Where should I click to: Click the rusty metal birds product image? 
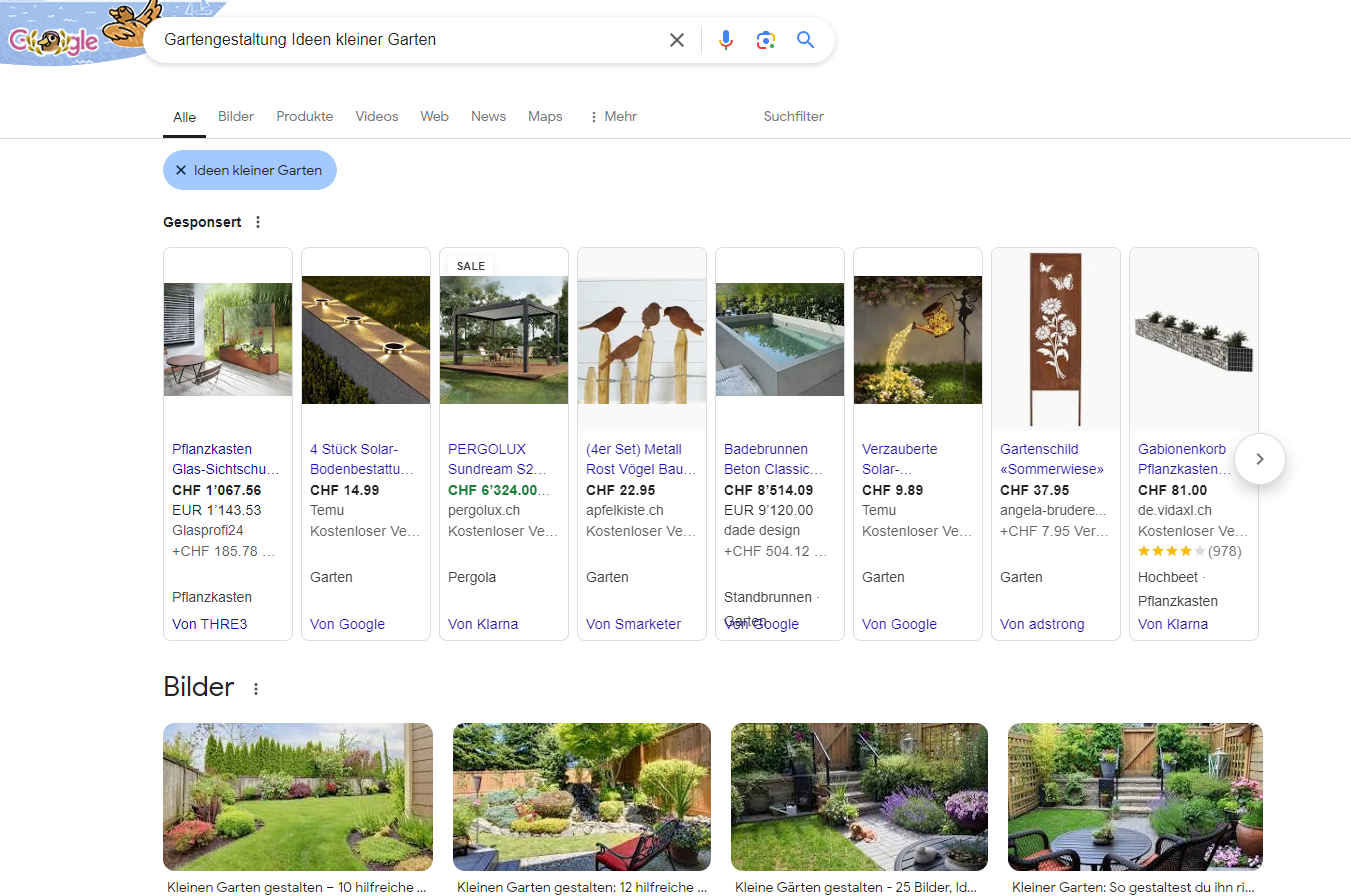[642, 340]
